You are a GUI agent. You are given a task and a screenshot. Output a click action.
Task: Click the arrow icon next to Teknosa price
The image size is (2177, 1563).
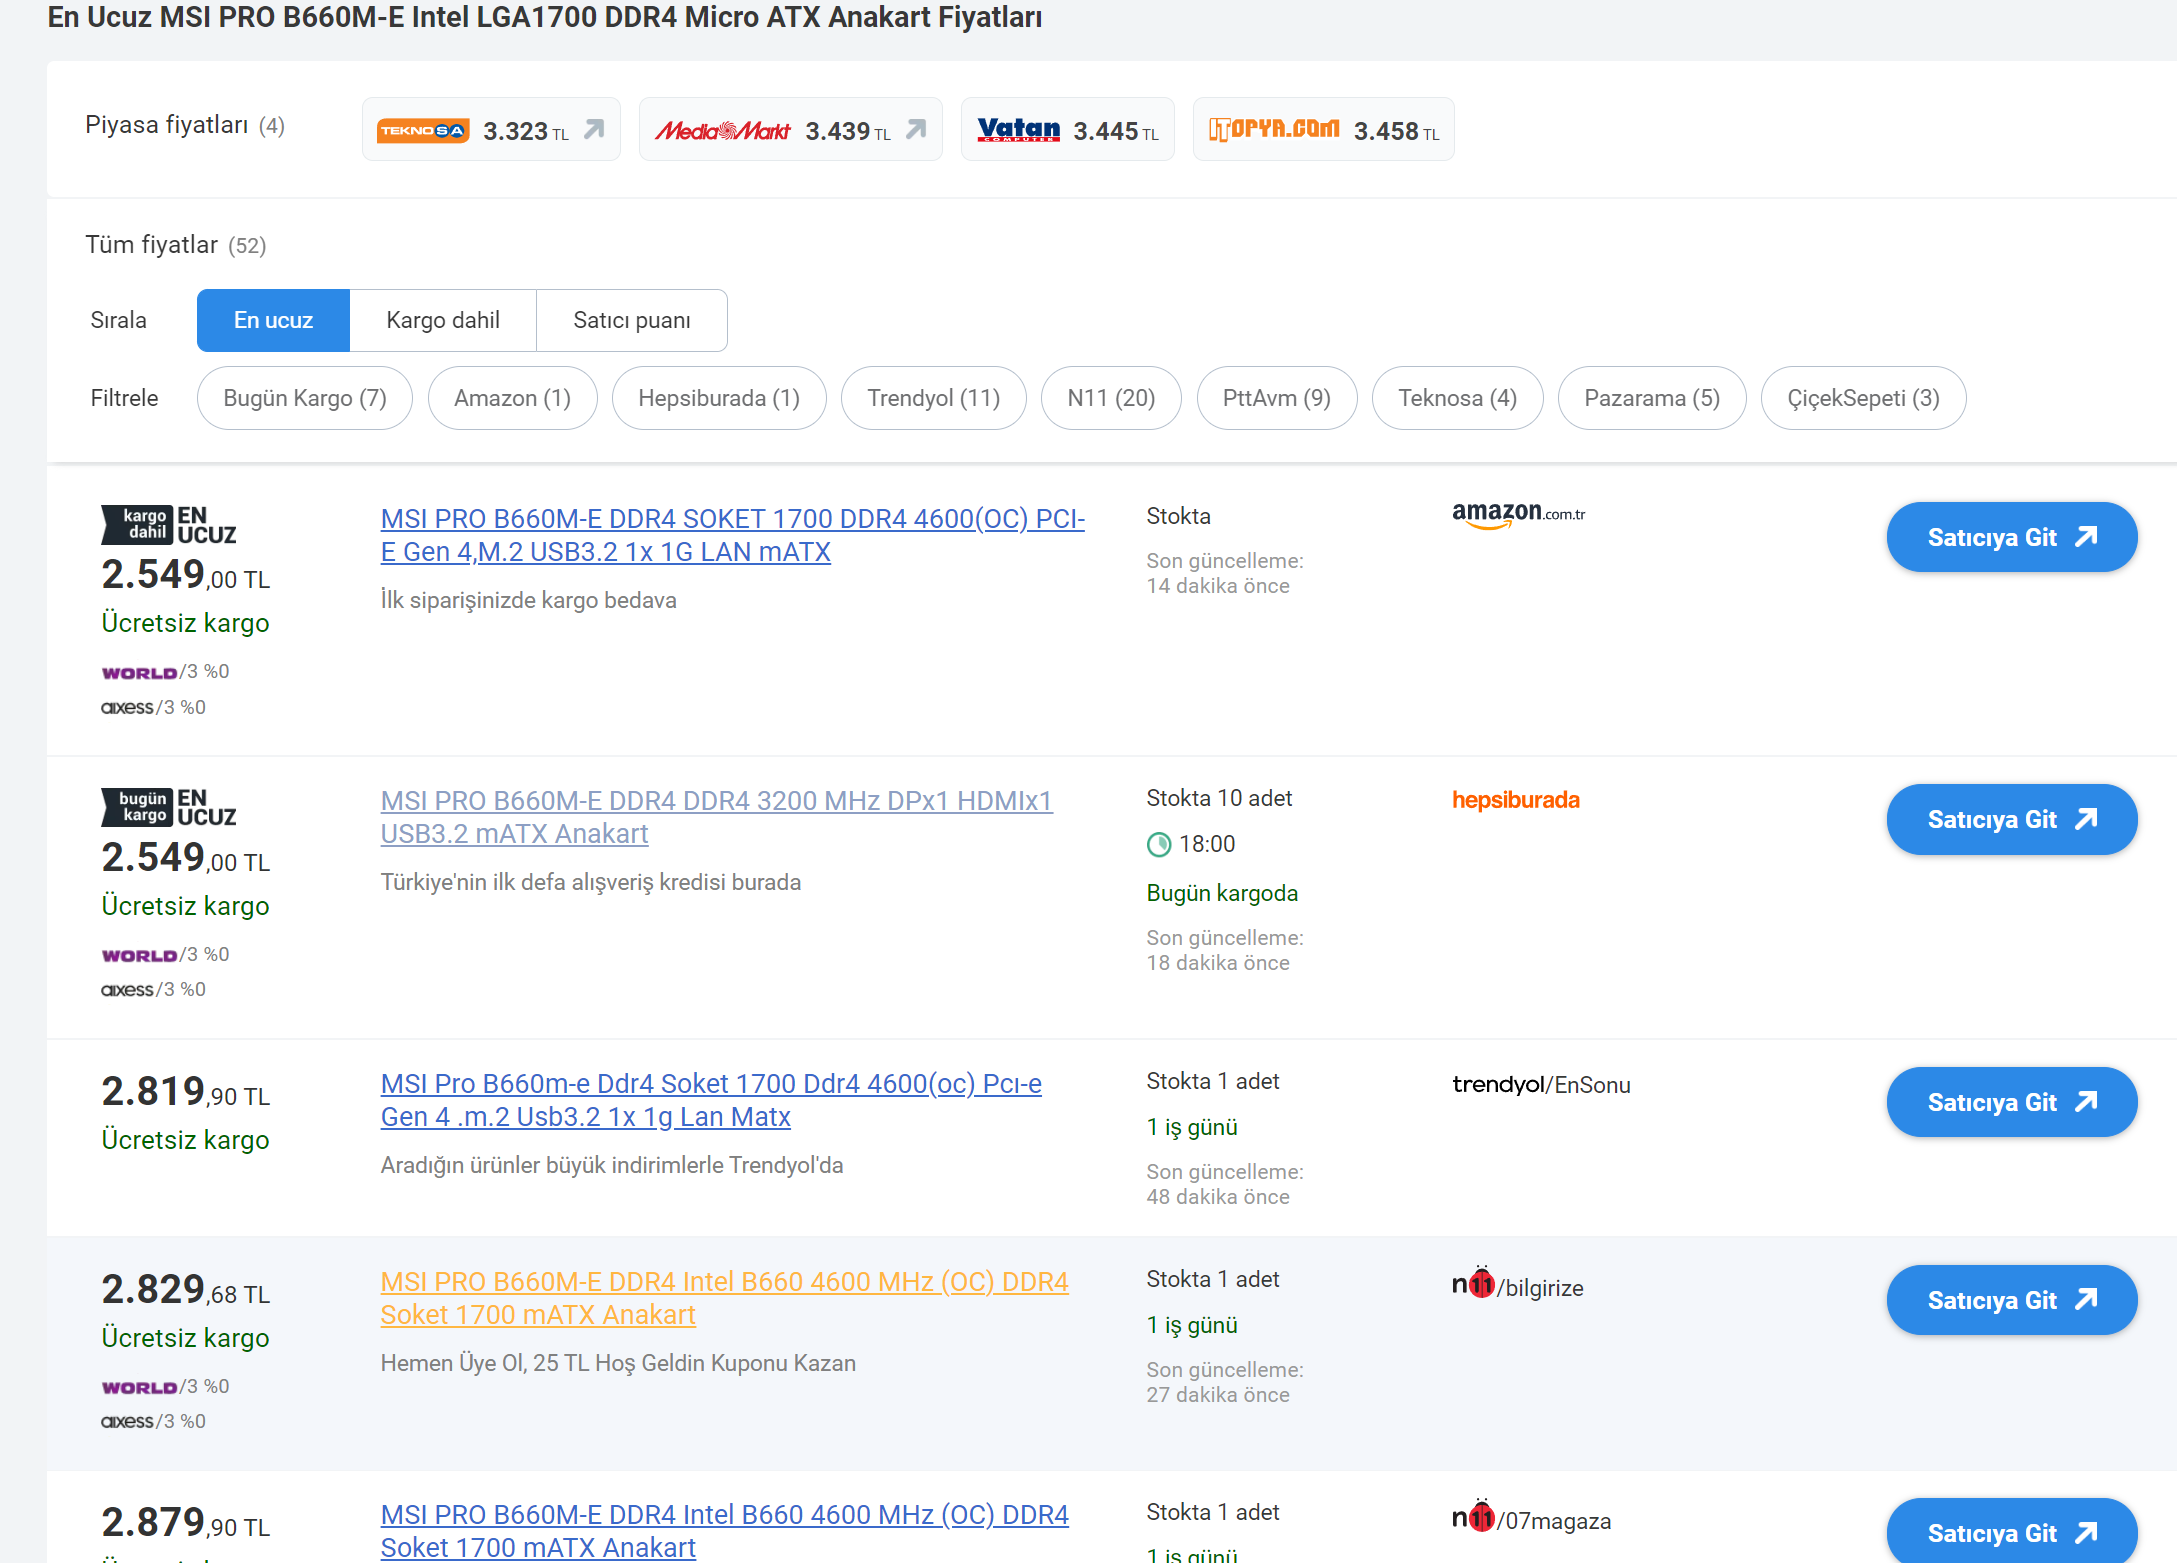[x=595, y=129]
